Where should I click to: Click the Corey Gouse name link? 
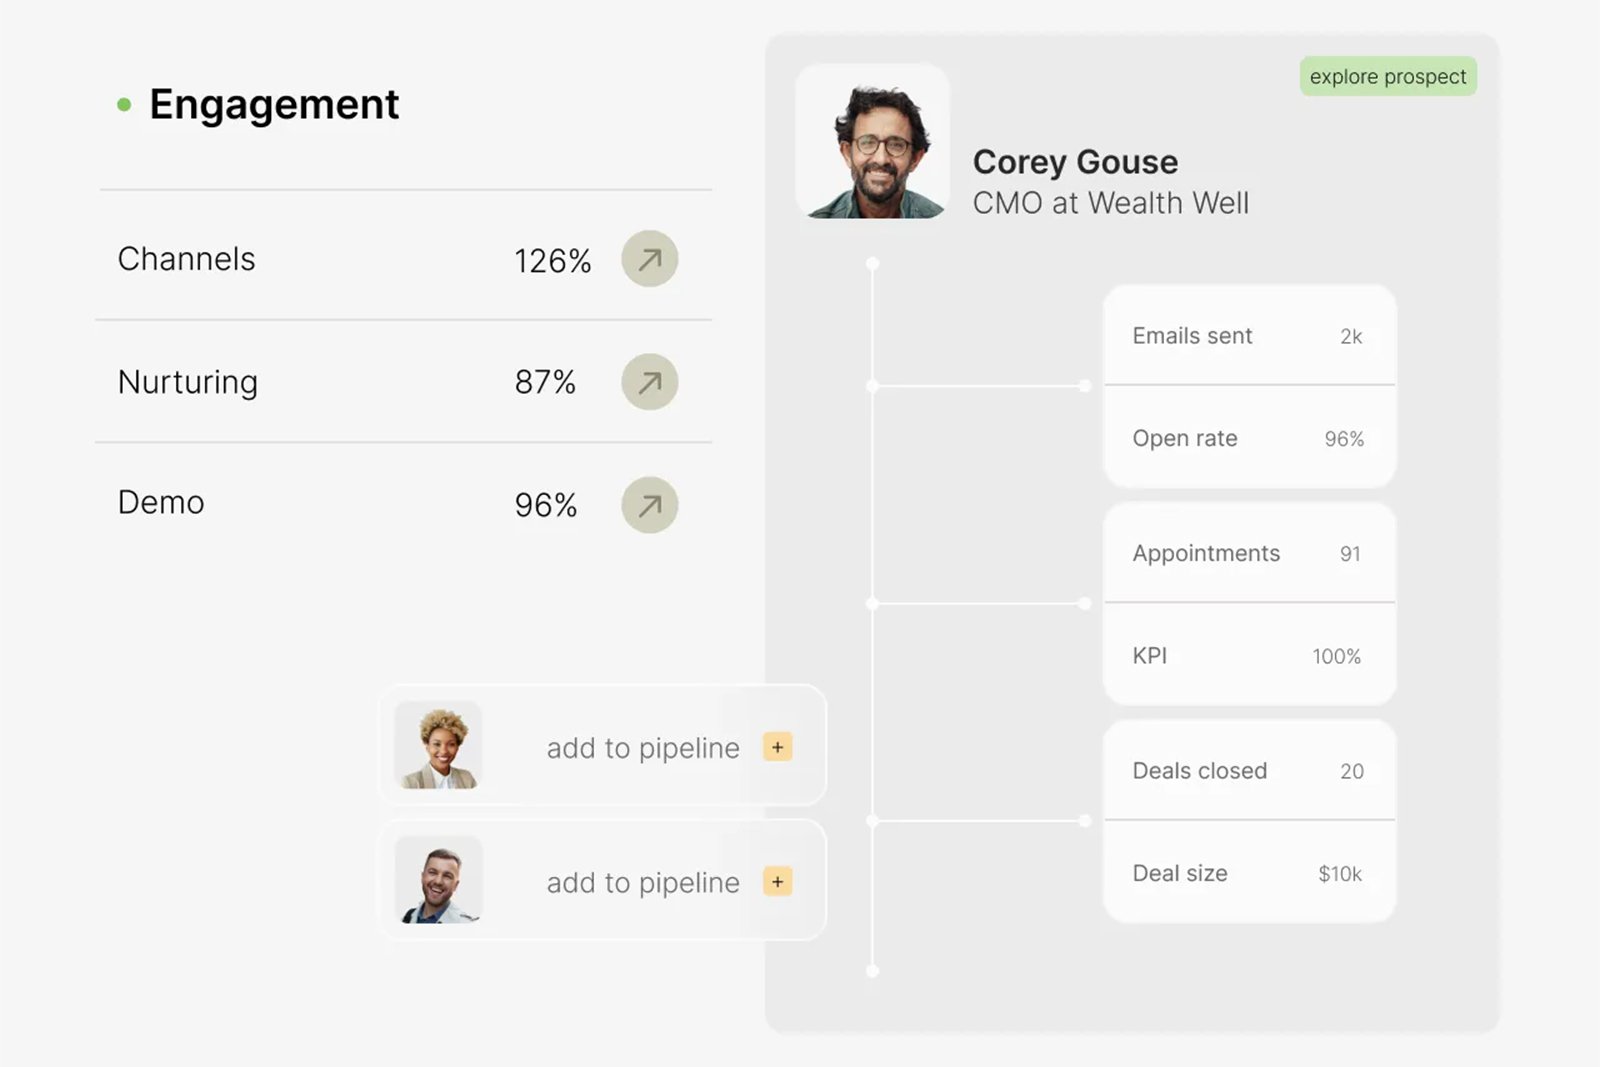pos(1075,162)
